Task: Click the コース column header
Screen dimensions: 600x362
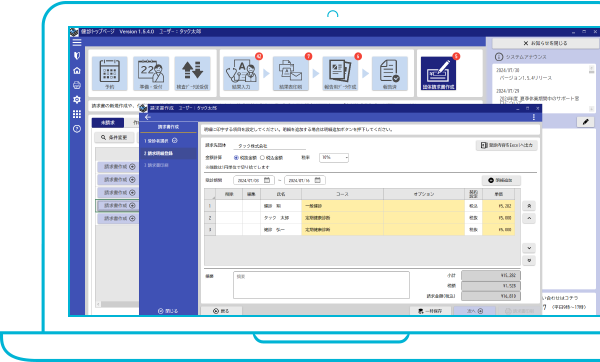Action: 342,194
